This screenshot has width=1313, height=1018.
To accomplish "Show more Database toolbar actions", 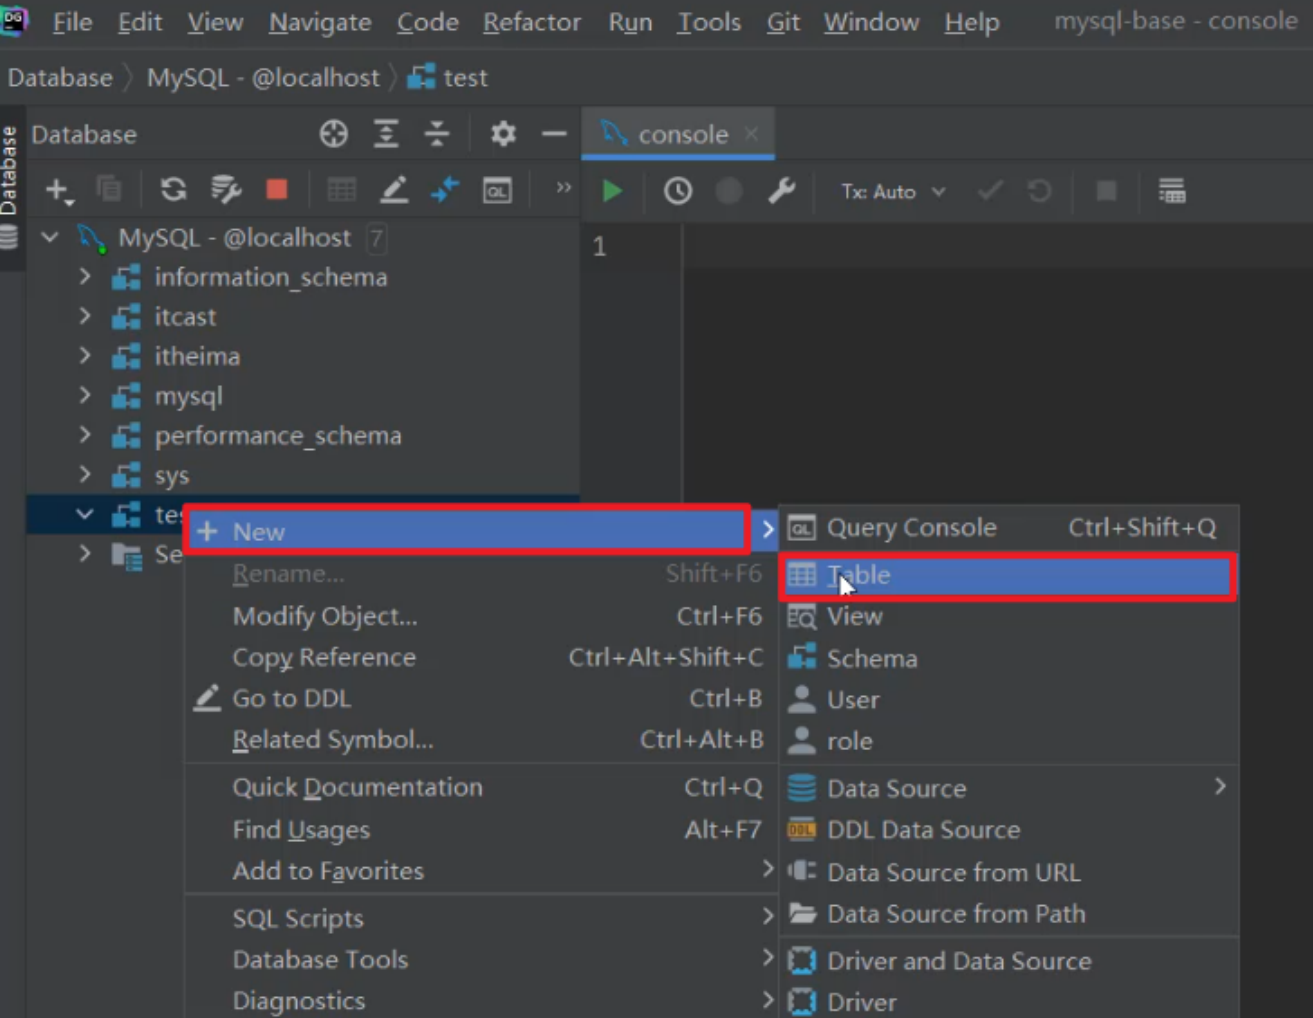I will (x=563, y=187).
